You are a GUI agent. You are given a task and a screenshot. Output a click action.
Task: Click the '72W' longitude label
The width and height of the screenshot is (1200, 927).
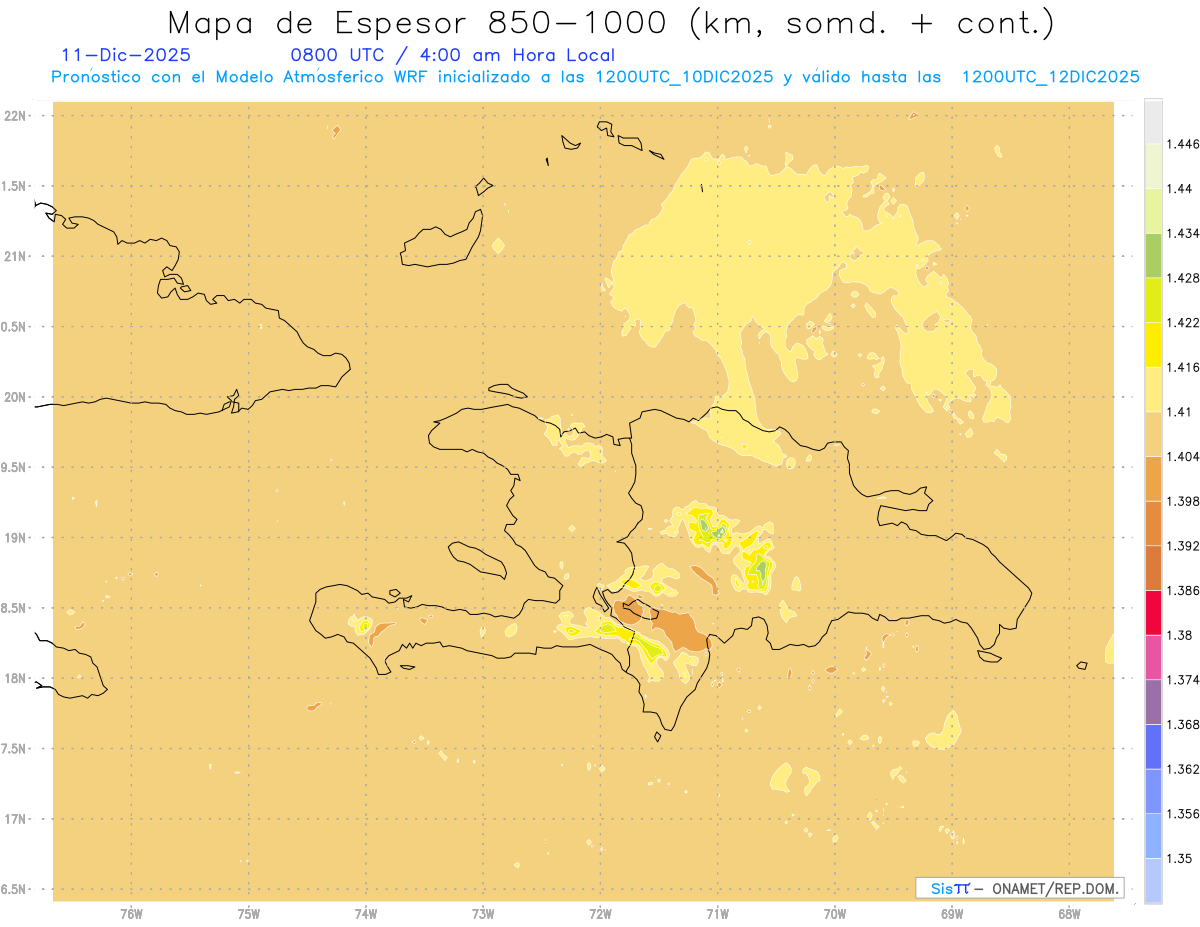(601, 913)
